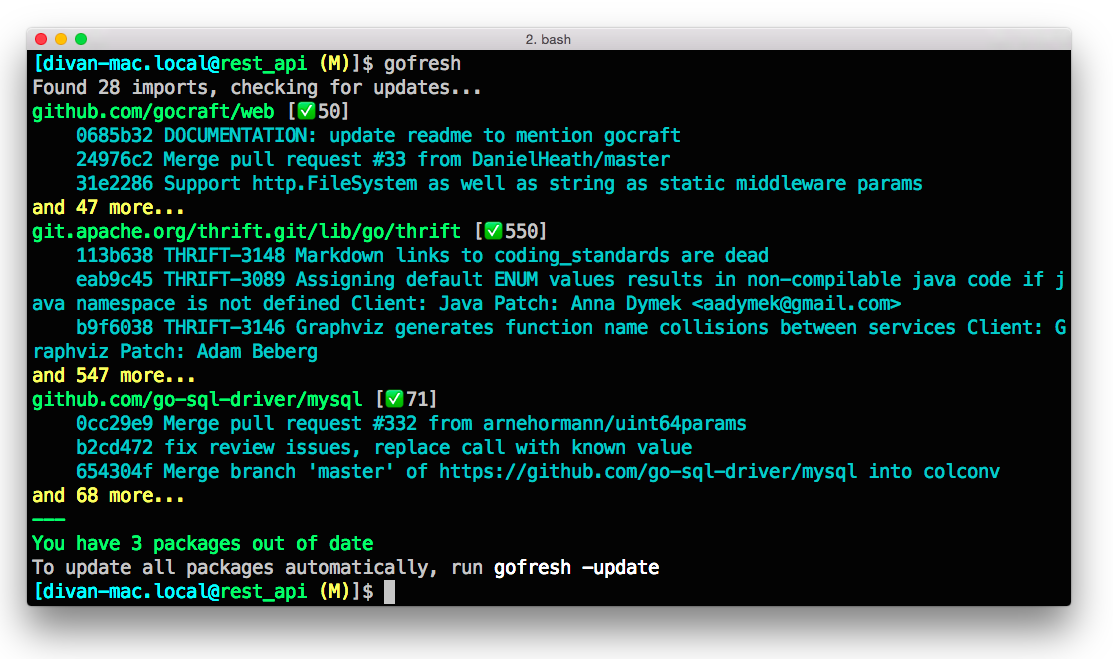The width and height of the screenshot is (1113, 659).
Task: Click commit hash 654304f
Action: [114, 472]
